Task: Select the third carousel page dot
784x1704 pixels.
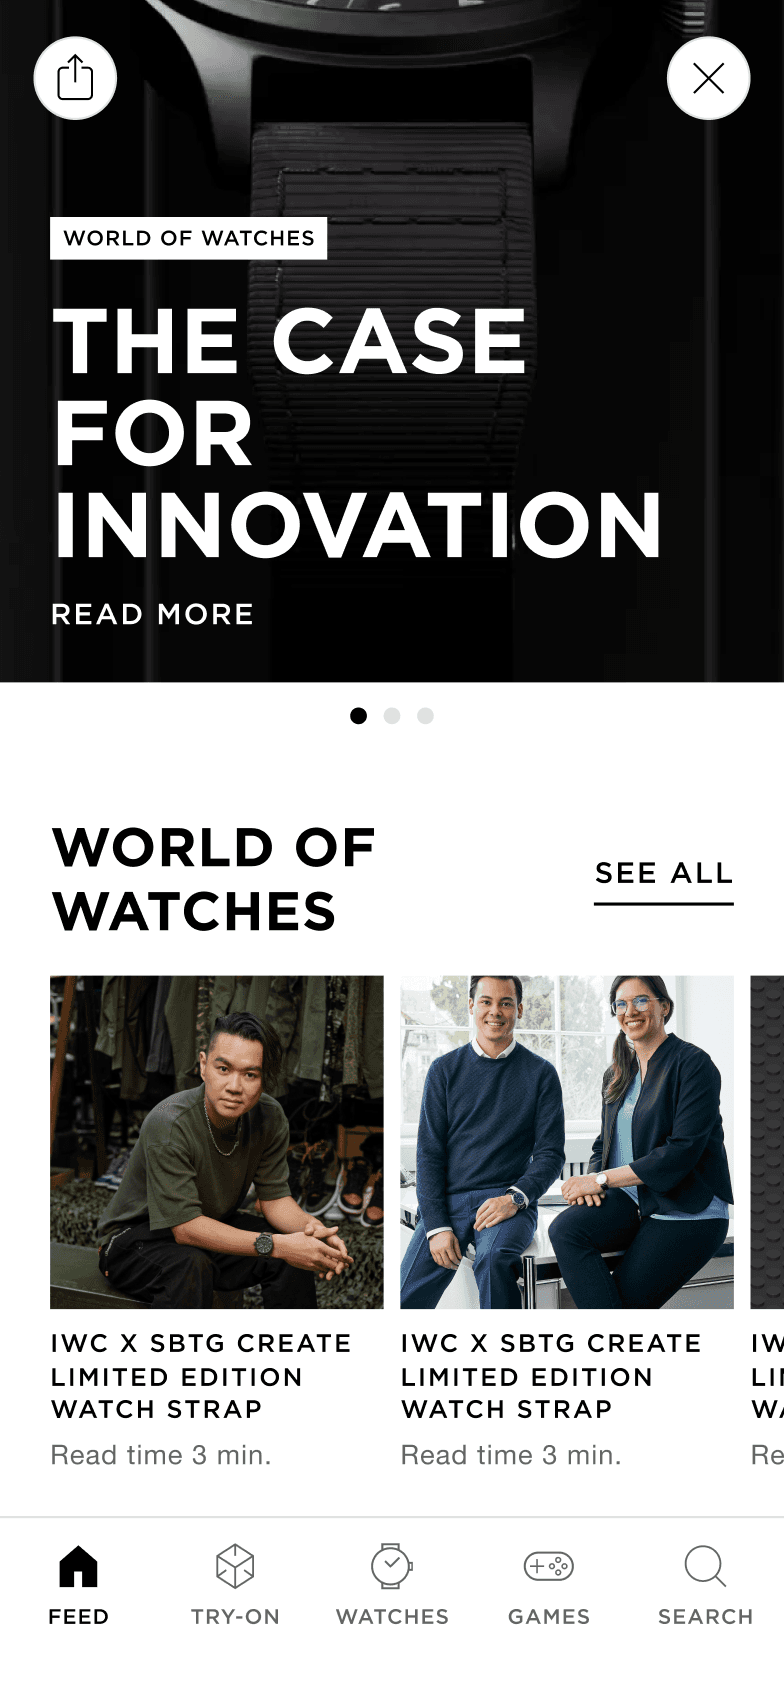Action: pyautogui.click(x=425, y=716)
